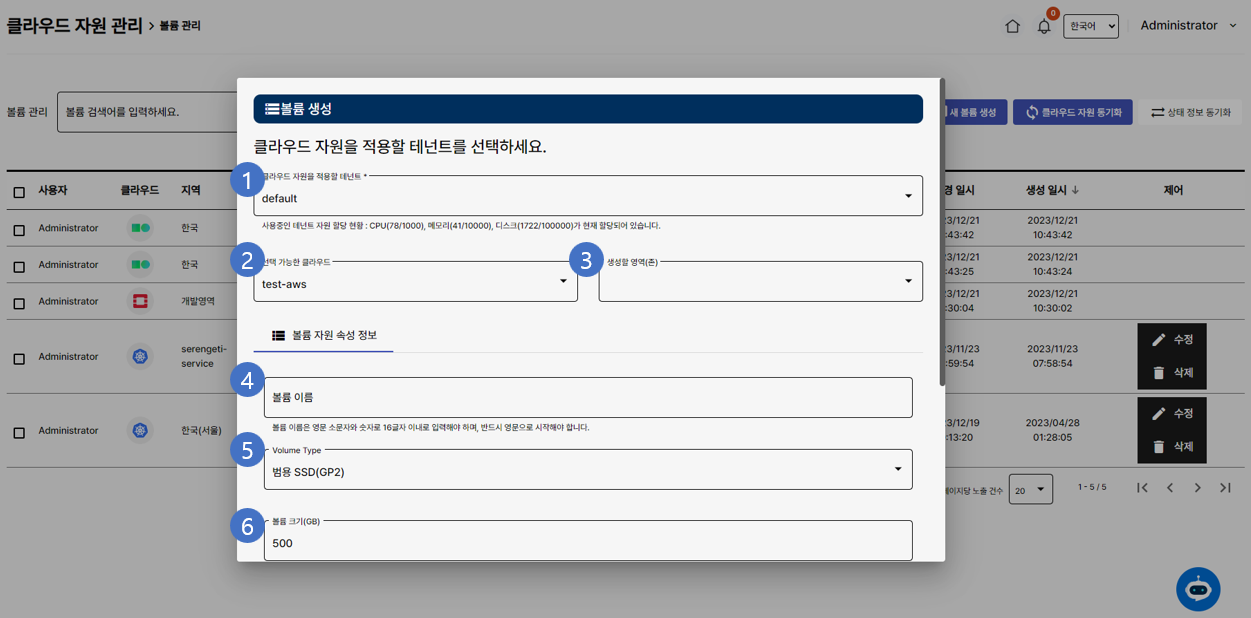Open the 클라우드 자원을 적용할 테넌트 dropdown
The height and width of the screenshot is (618, 1251).
tap(587, 197)
